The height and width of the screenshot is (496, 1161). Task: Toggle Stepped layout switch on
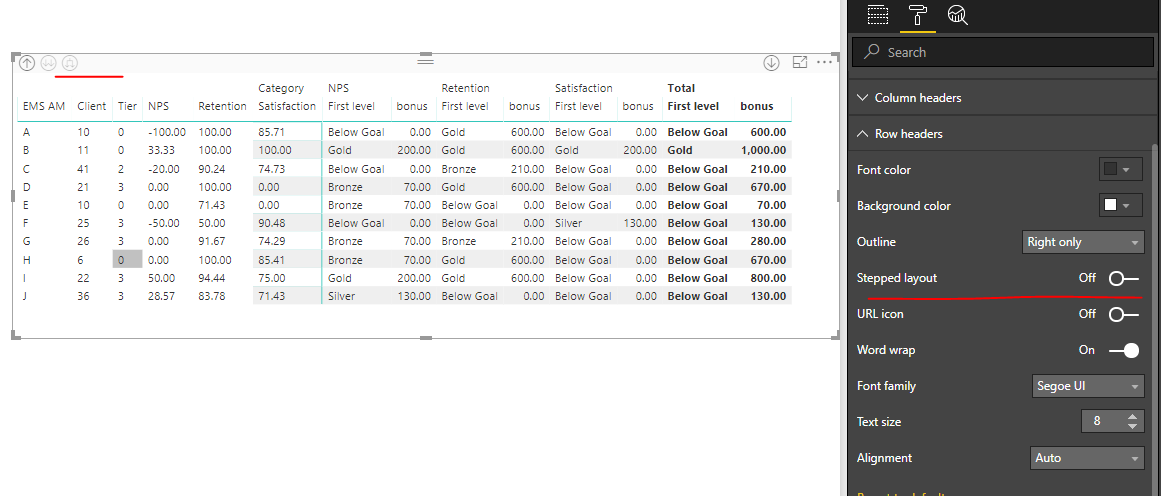pyautogui.click(x=1123, y=278)
